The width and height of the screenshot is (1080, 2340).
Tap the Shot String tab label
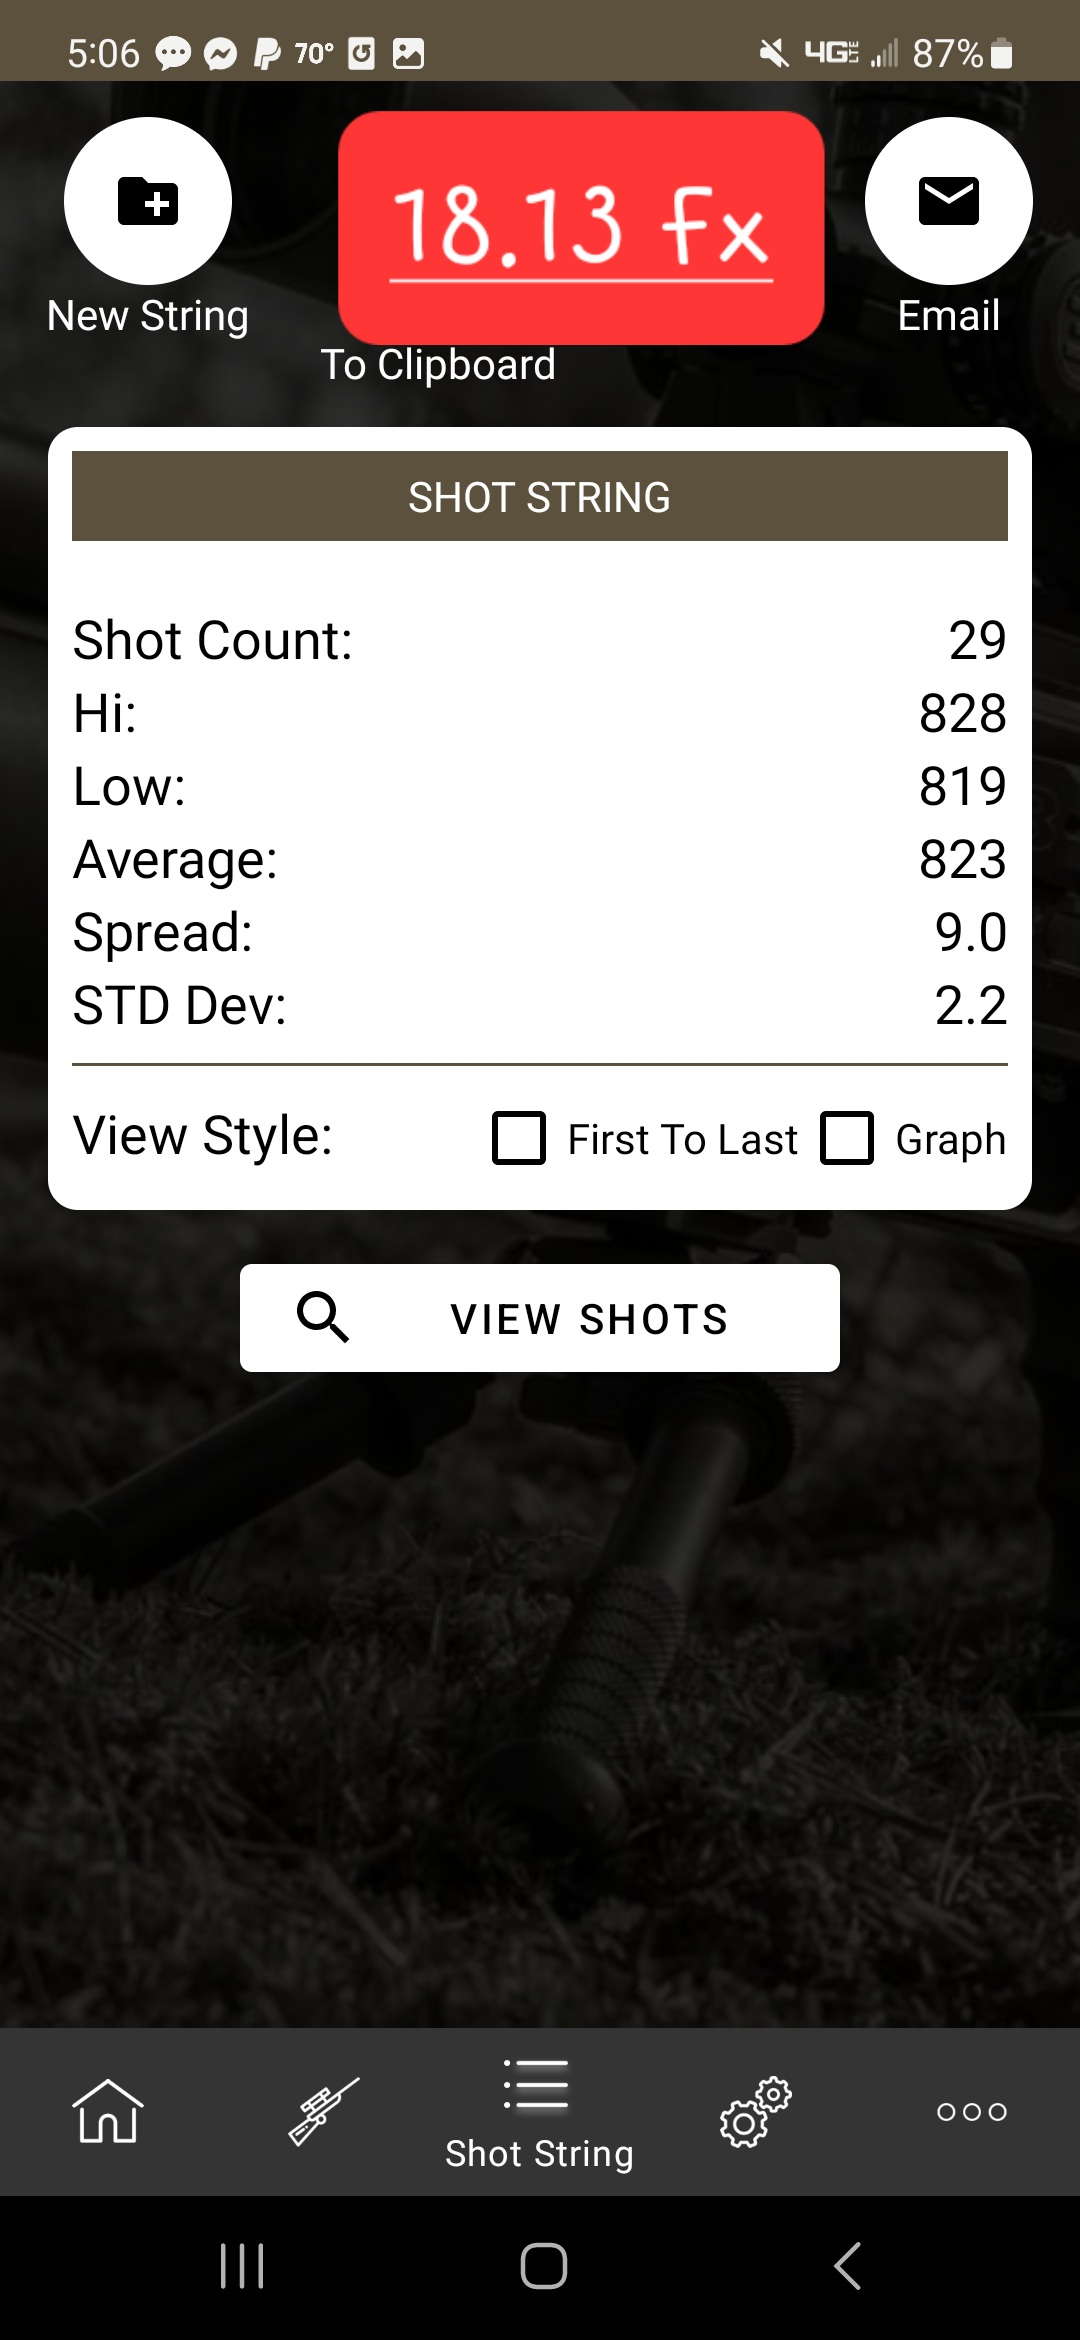(x=539, y=2153)
